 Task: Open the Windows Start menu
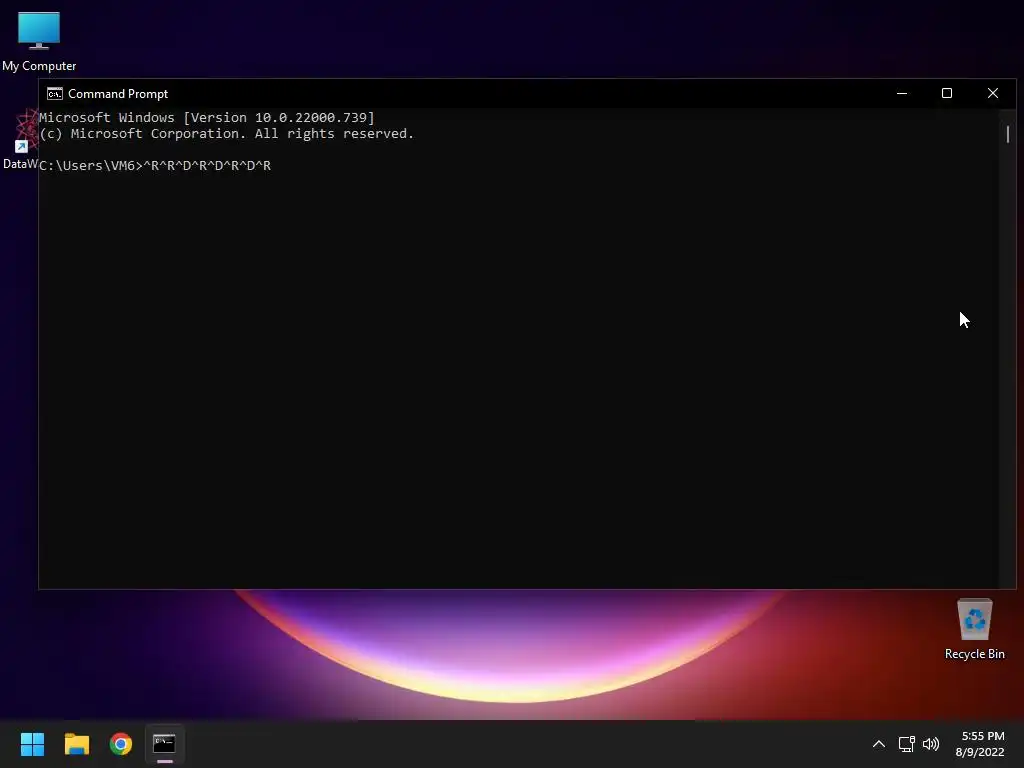(32, 744)
